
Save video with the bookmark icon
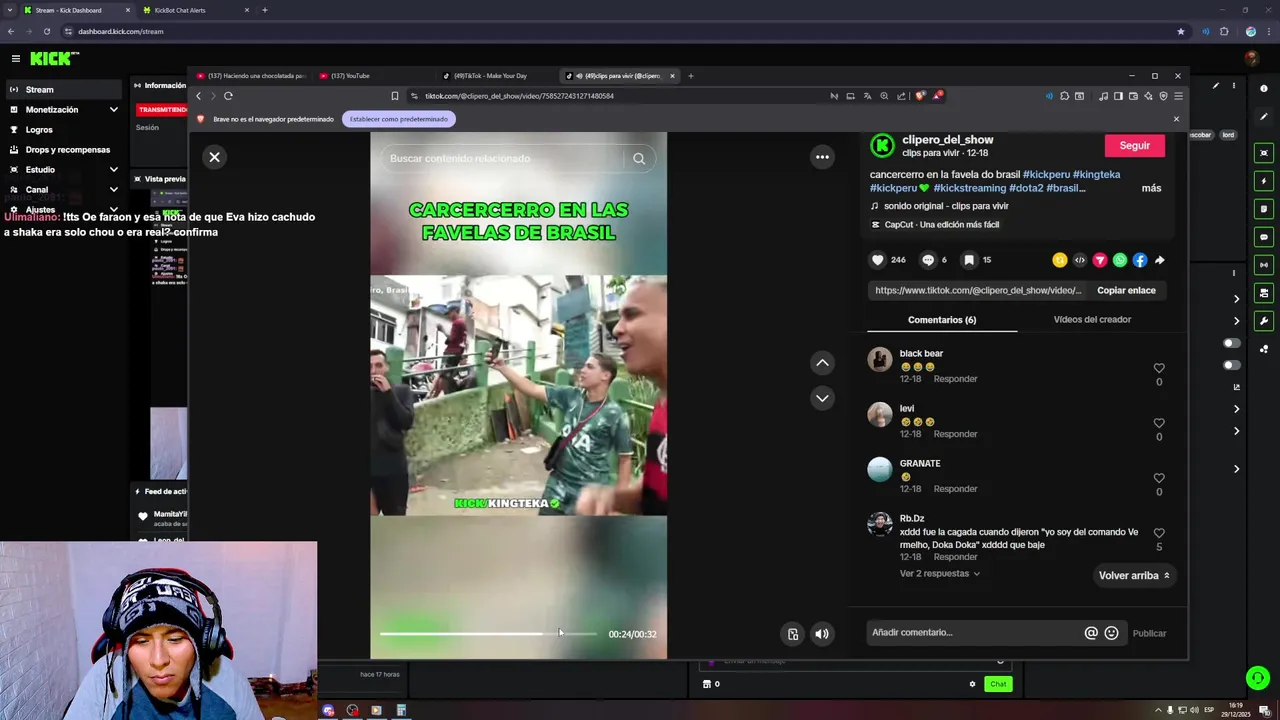(969, 260)
